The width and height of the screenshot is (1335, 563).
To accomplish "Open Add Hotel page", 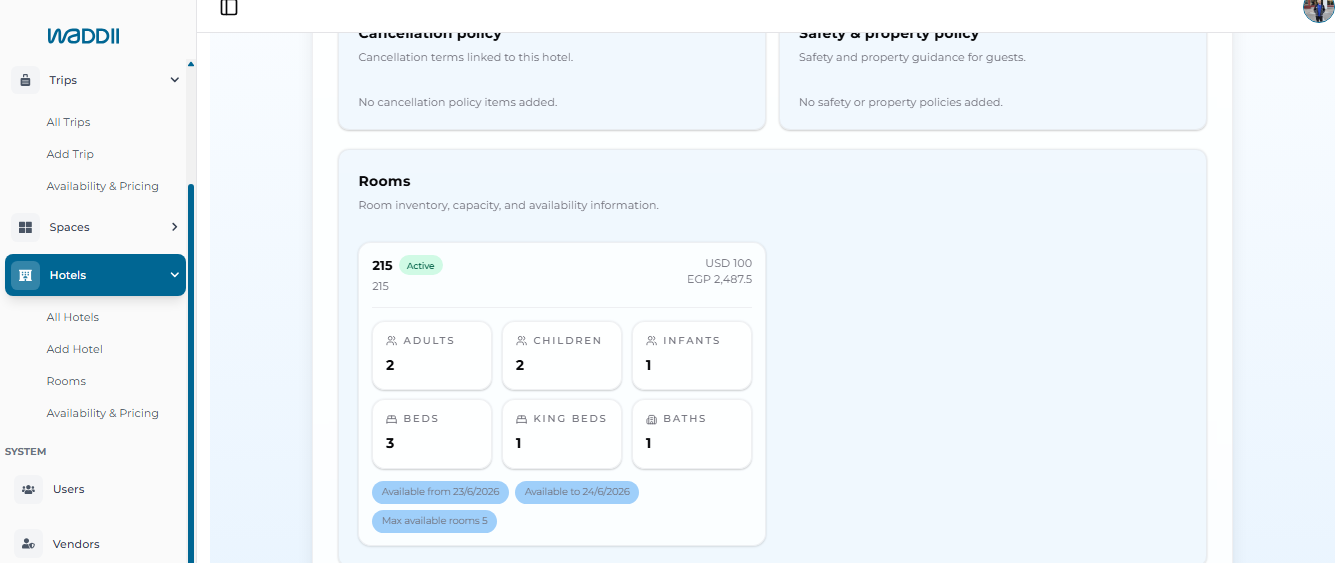I will [74, 349].
